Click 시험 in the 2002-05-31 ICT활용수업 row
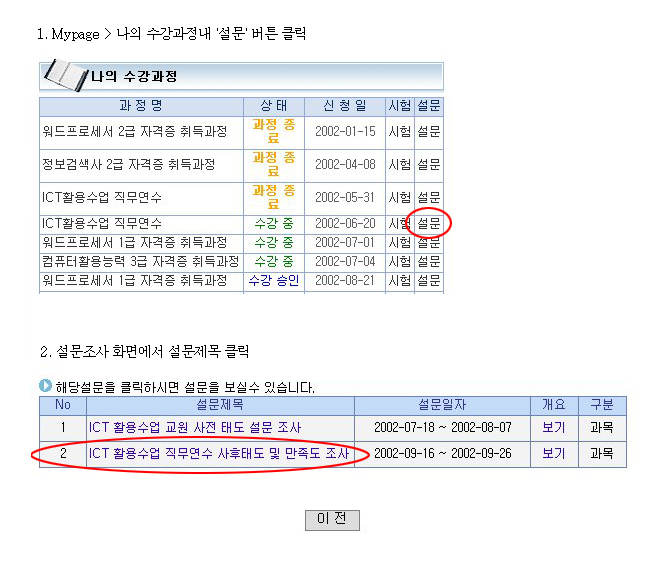The height and width of the screenshot is (570, 654). pyautogui.click(x=400, y=198)
